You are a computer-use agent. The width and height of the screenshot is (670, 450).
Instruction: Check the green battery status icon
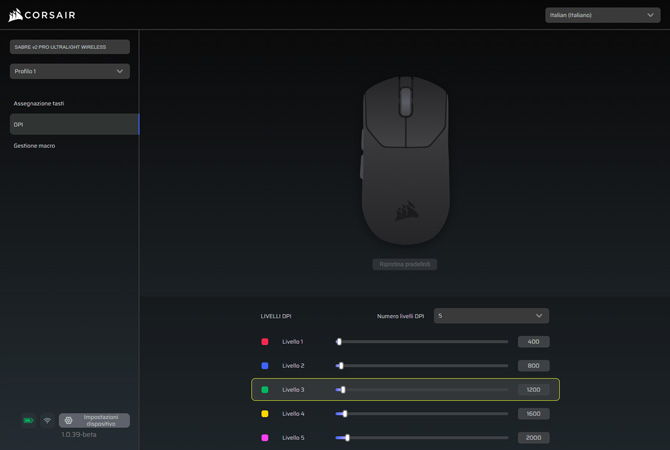point(28,421)
